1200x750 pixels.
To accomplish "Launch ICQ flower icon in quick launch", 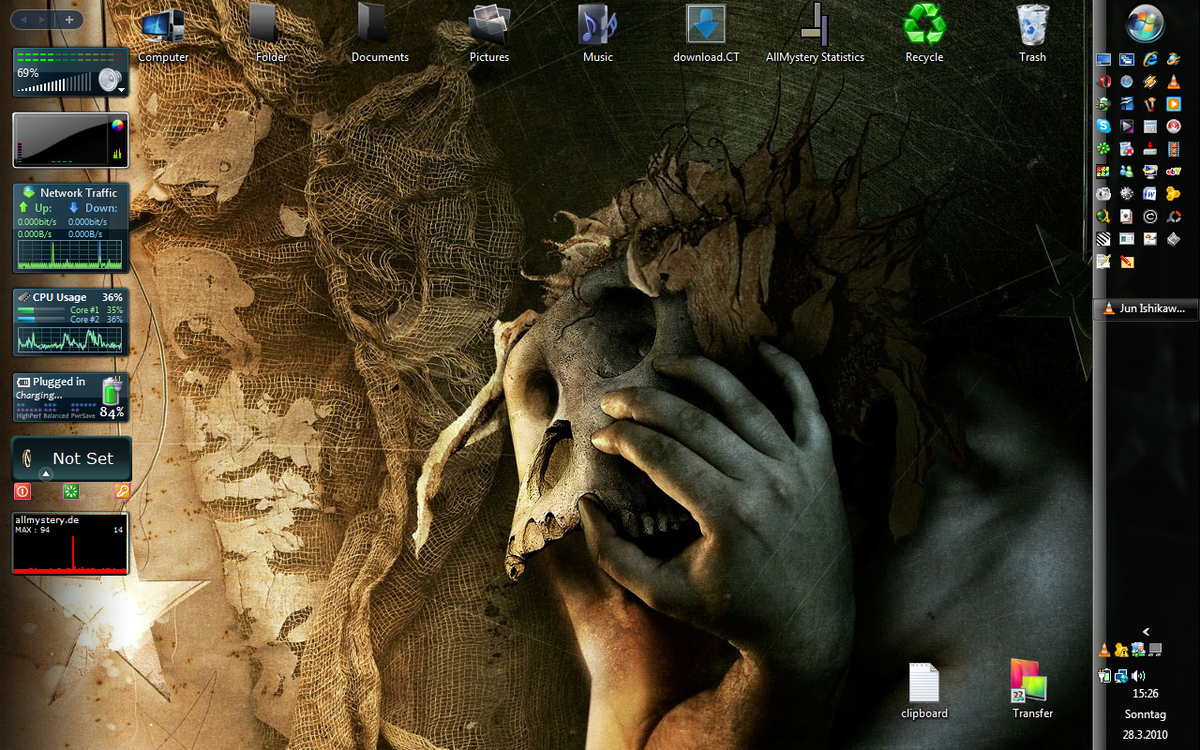I will [x=1104, y=149].
